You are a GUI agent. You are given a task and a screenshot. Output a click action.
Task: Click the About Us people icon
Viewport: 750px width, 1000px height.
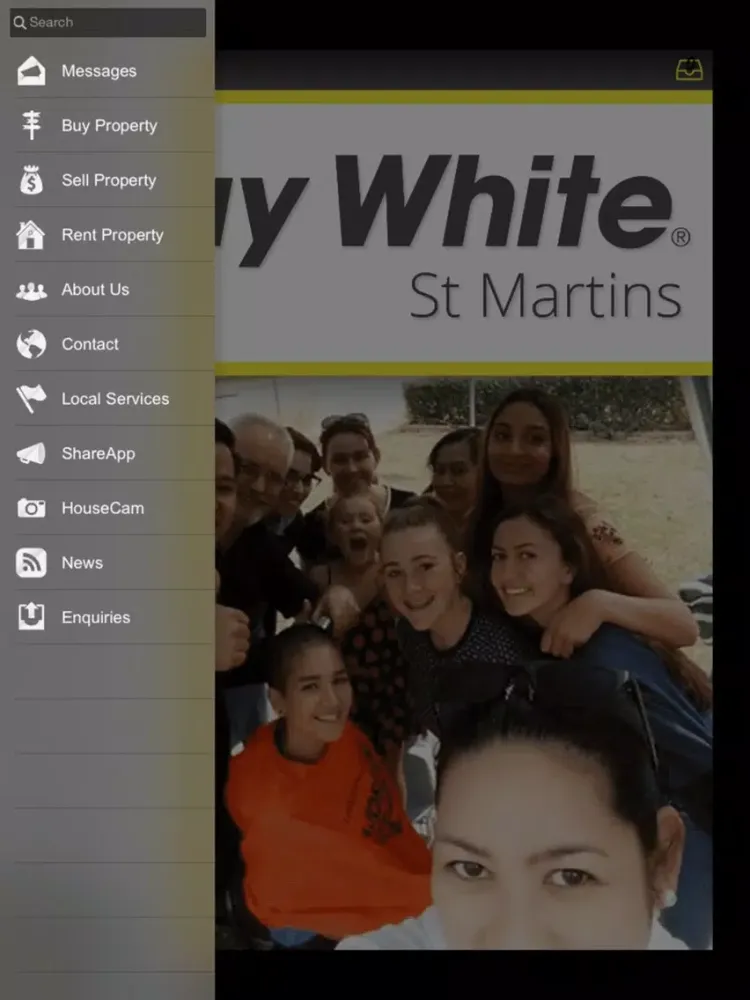[x=31, y=291]
